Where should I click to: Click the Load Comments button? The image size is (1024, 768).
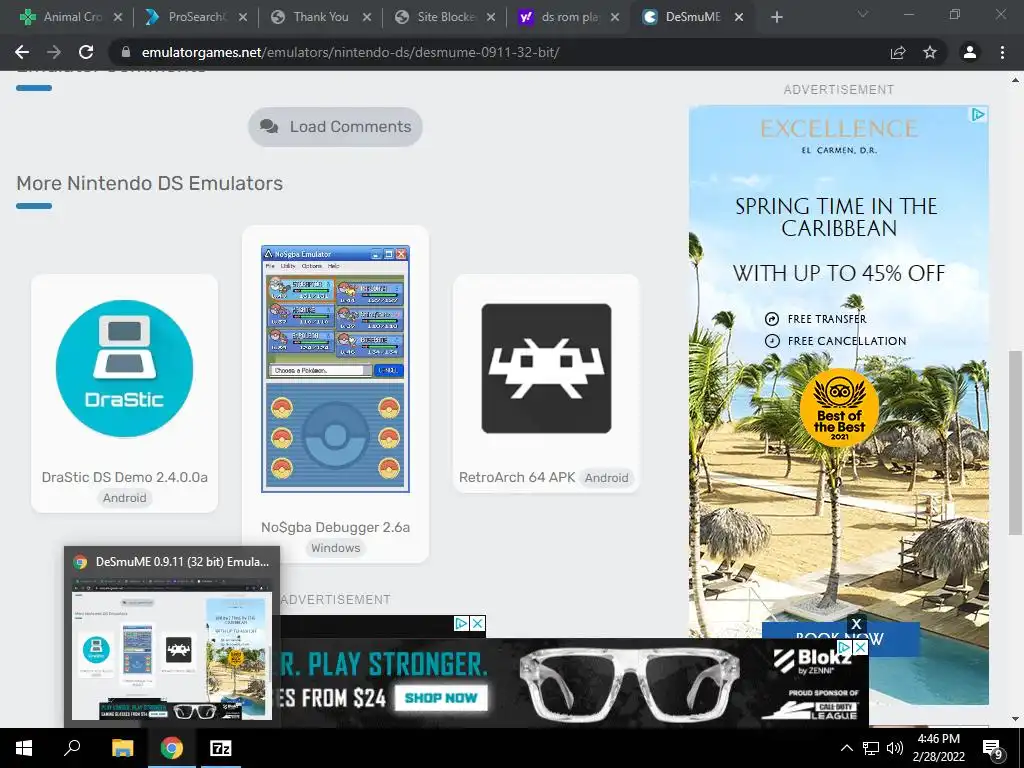point(335,127)
